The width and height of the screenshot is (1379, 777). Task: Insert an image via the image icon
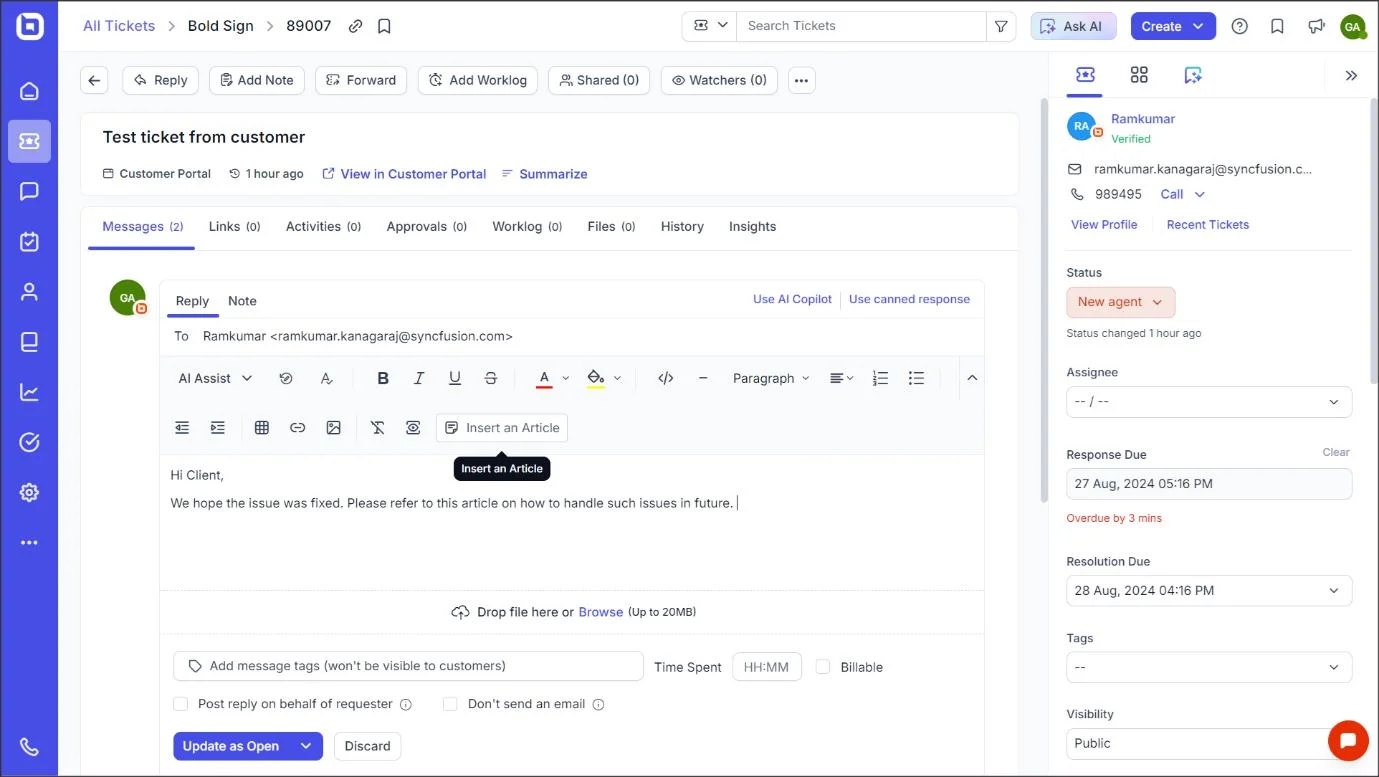[x=333, y=427]
